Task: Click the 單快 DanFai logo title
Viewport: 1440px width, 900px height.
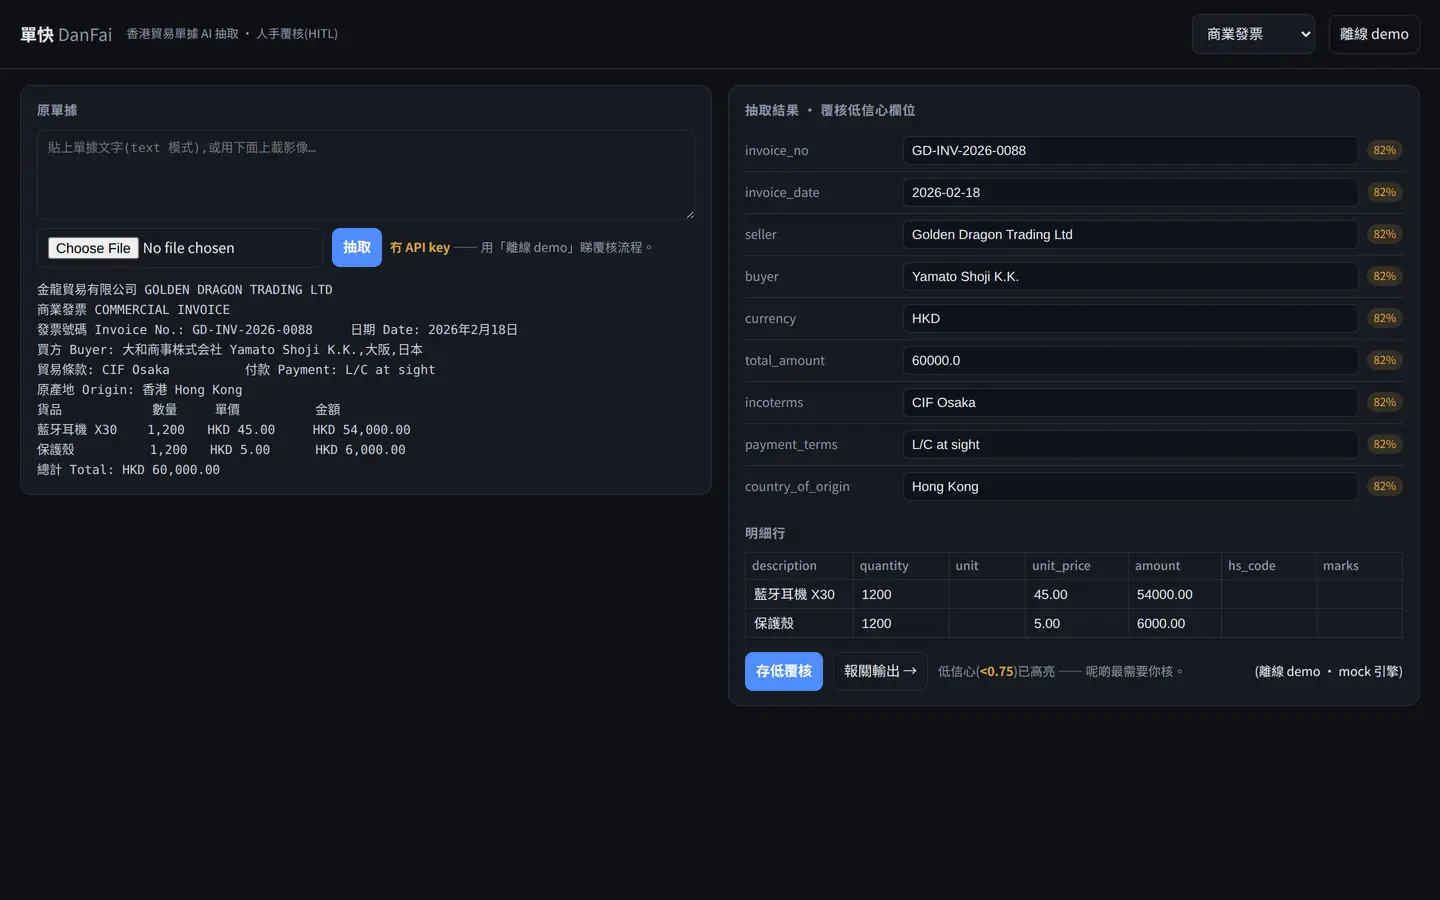Action: 66,34
